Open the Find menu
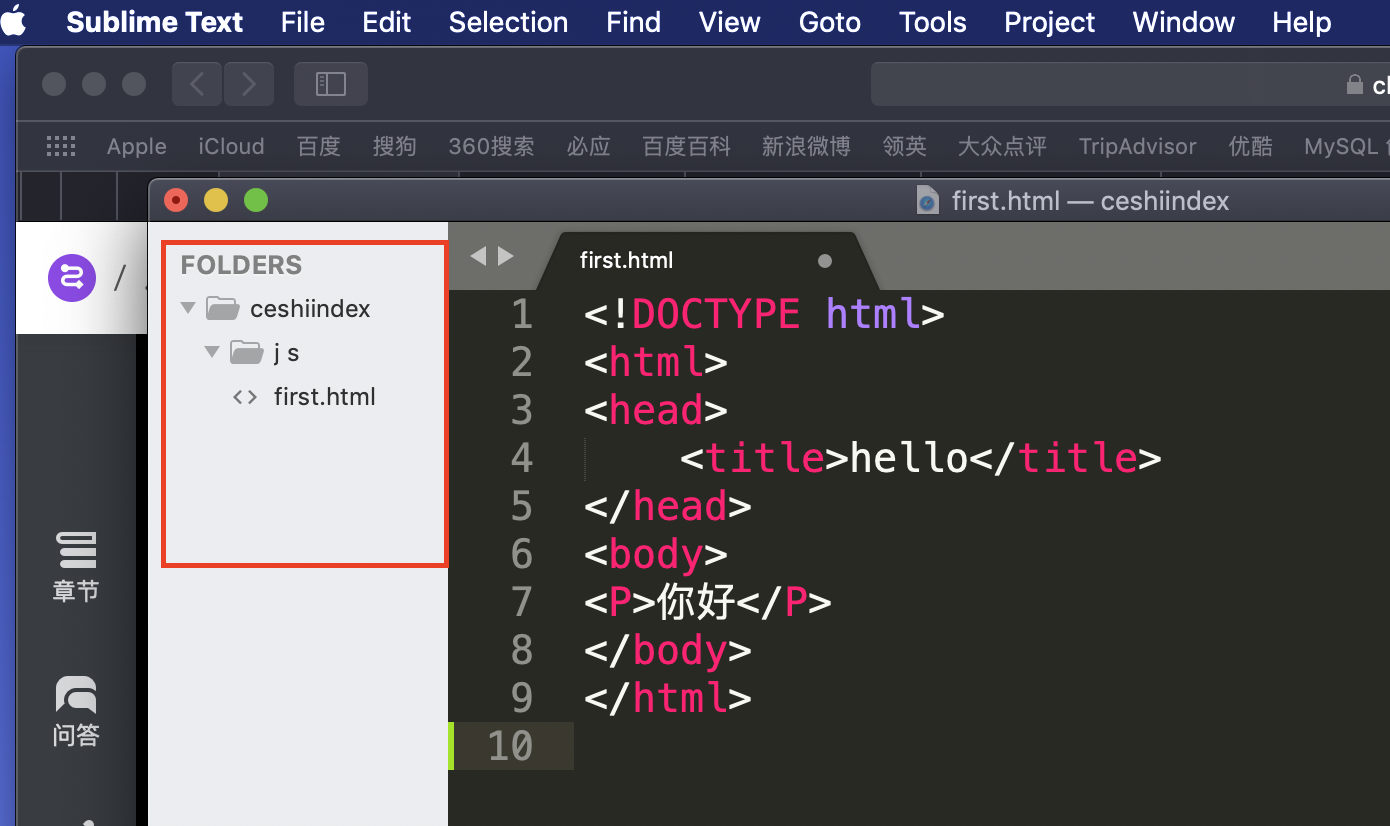 click(633, 22)
